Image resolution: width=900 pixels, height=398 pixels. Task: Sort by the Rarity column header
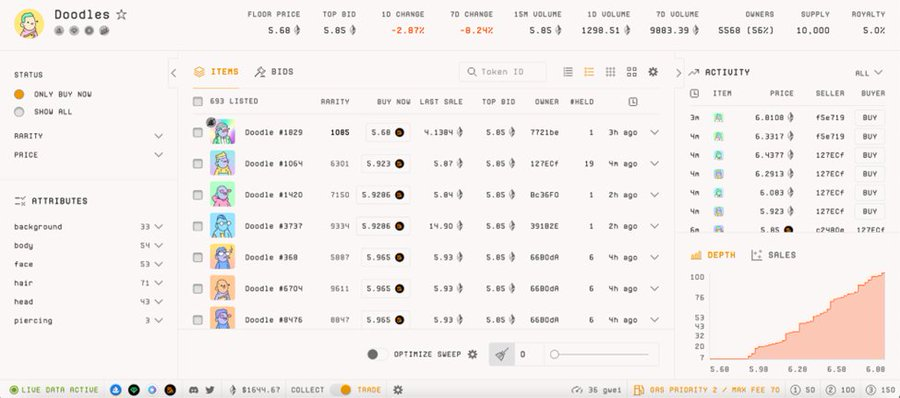335,102
